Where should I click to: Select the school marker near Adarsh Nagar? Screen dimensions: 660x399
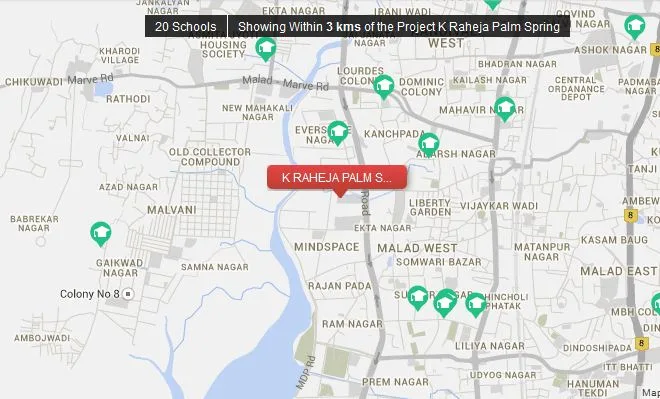[x=428, y=145]
